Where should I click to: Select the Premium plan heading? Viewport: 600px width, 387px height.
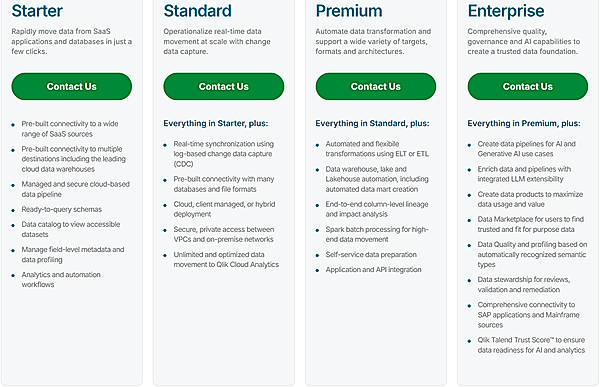coord(349,11)
